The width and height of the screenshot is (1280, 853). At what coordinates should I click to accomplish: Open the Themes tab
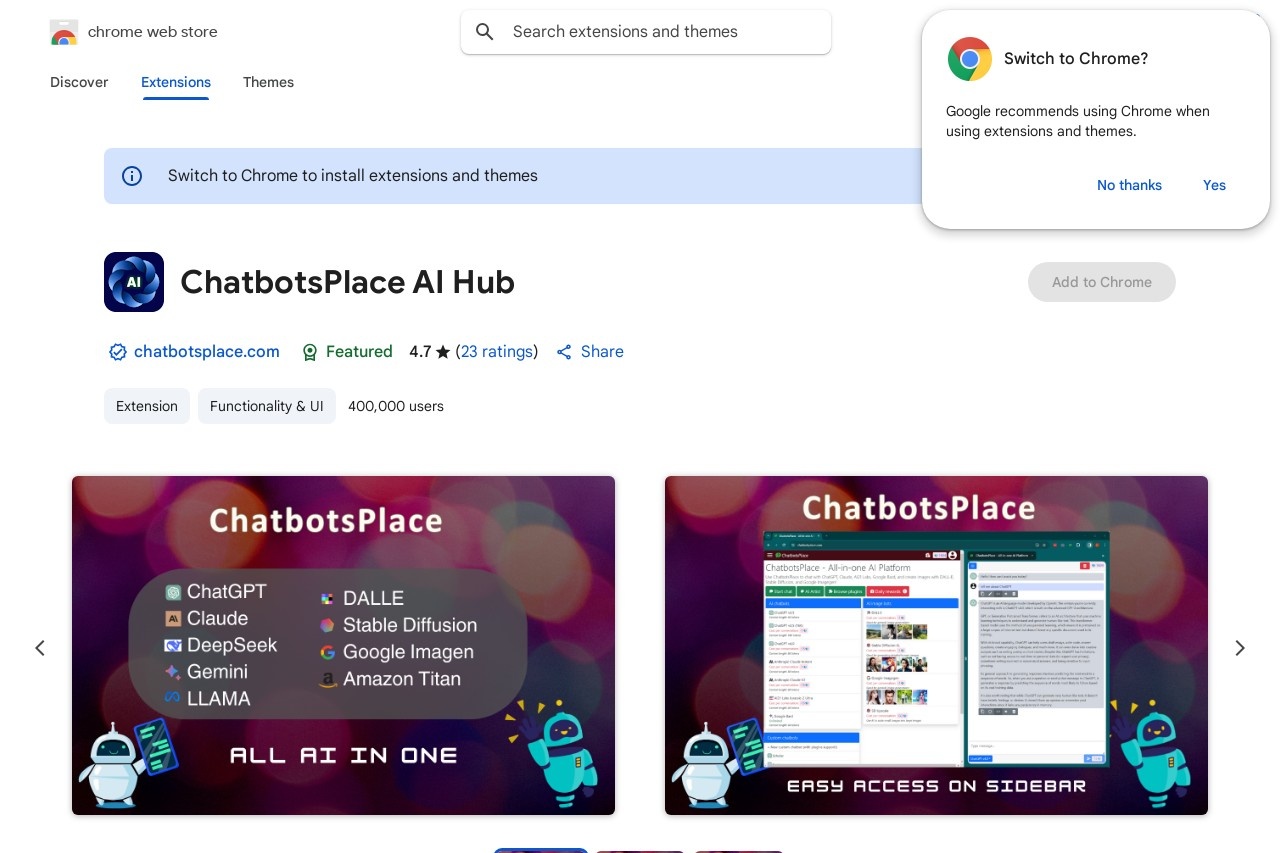click(268, 82)
